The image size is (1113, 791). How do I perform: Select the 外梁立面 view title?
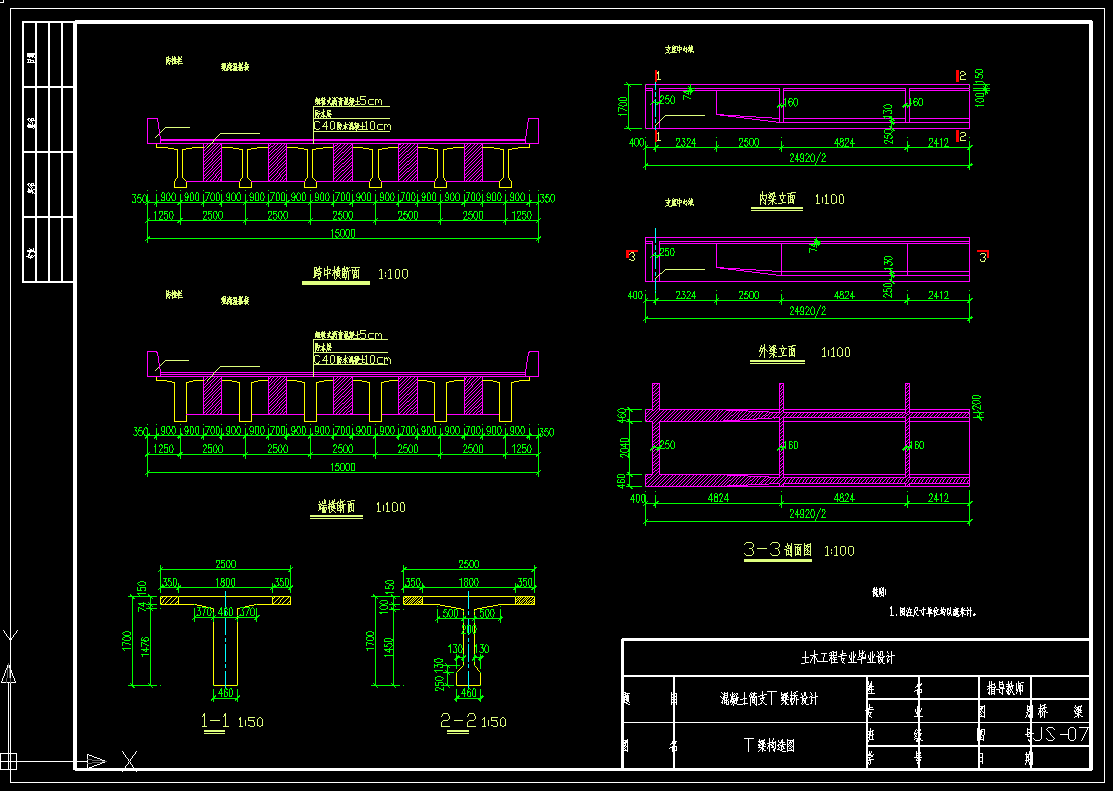pos(777,352)
